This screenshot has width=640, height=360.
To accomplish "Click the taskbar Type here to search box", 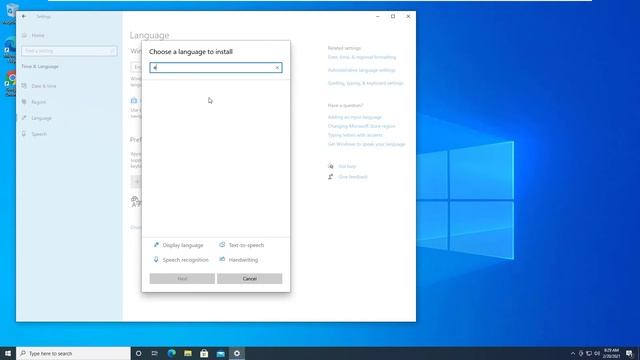I will click(x=73, y=353).
